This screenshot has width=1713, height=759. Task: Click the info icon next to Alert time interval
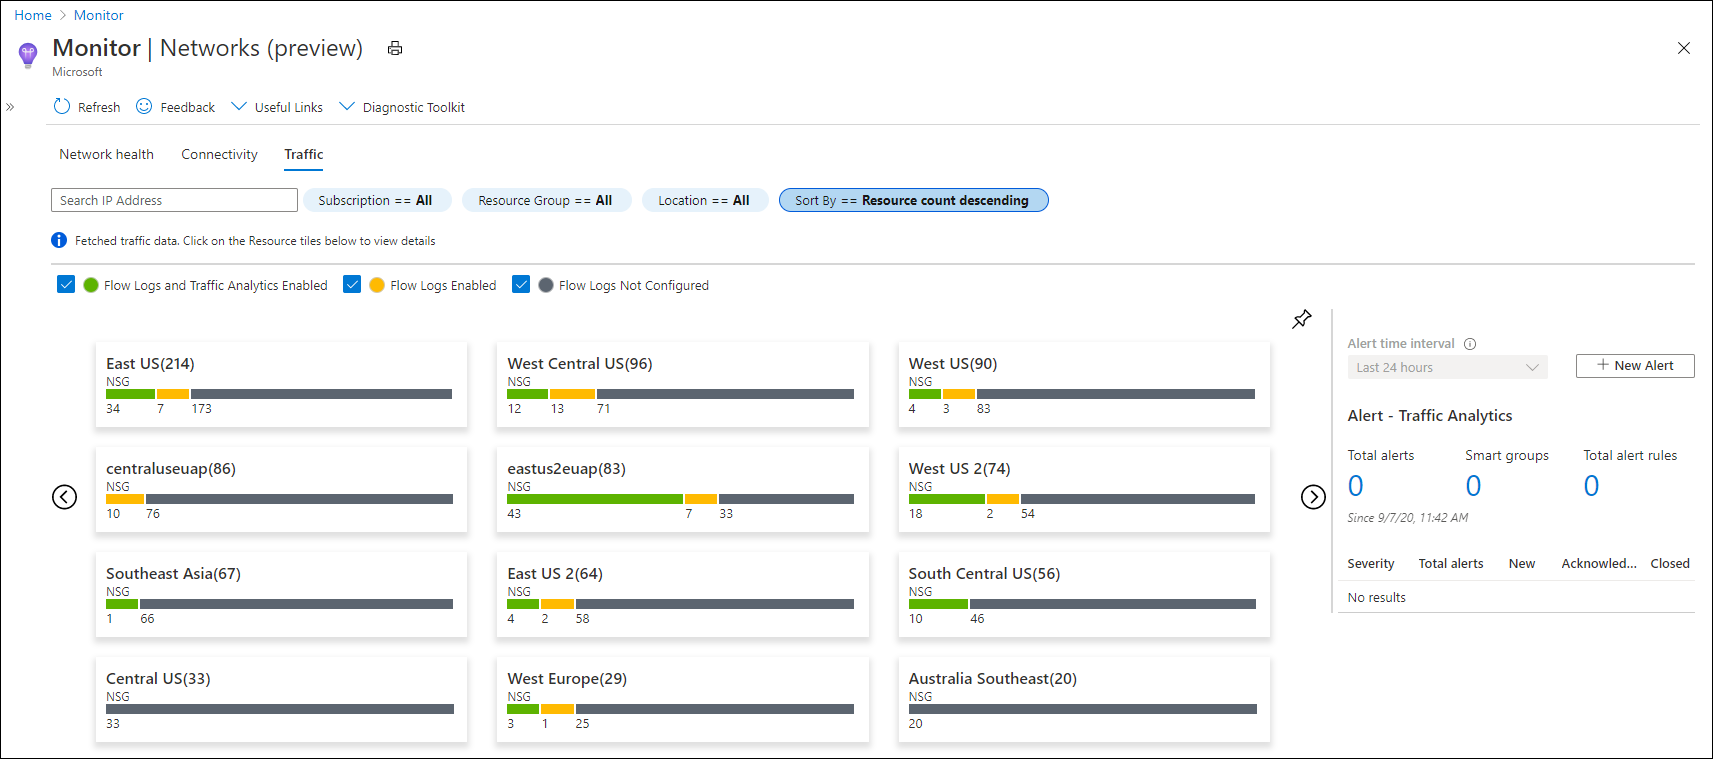tap(1470, 344)
